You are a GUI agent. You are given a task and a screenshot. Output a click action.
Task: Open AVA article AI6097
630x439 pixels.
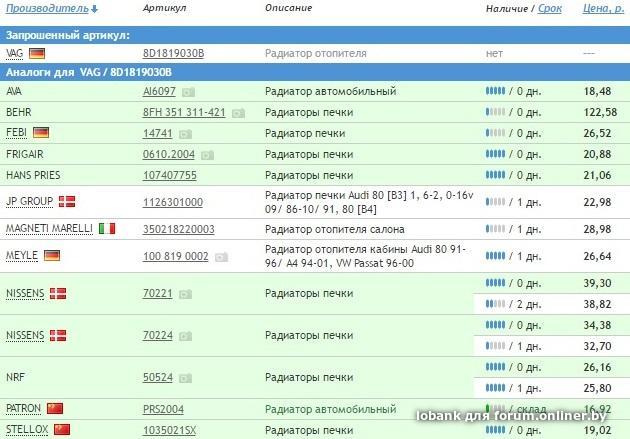coord(159,92)
